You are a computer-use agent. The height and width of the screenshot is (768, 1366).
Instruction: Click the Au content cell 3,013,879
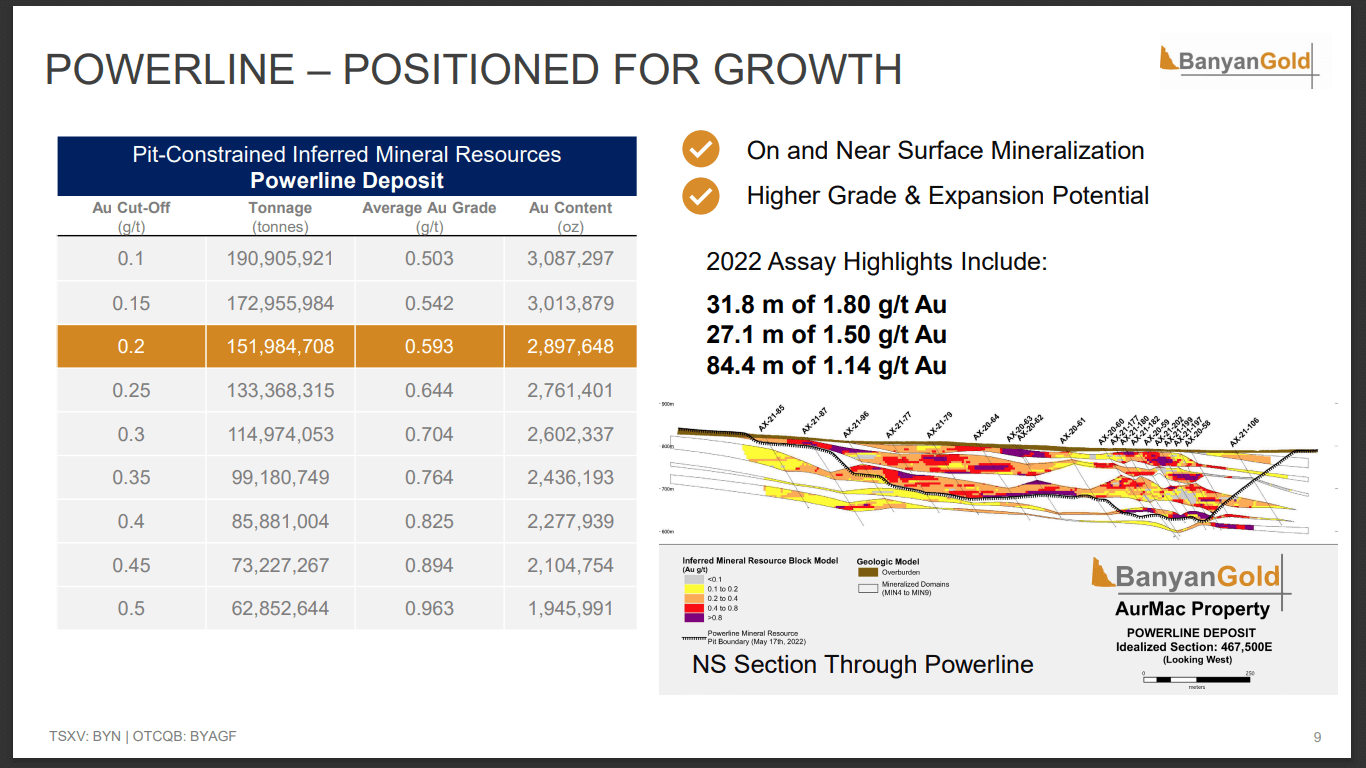pos(570,303)
